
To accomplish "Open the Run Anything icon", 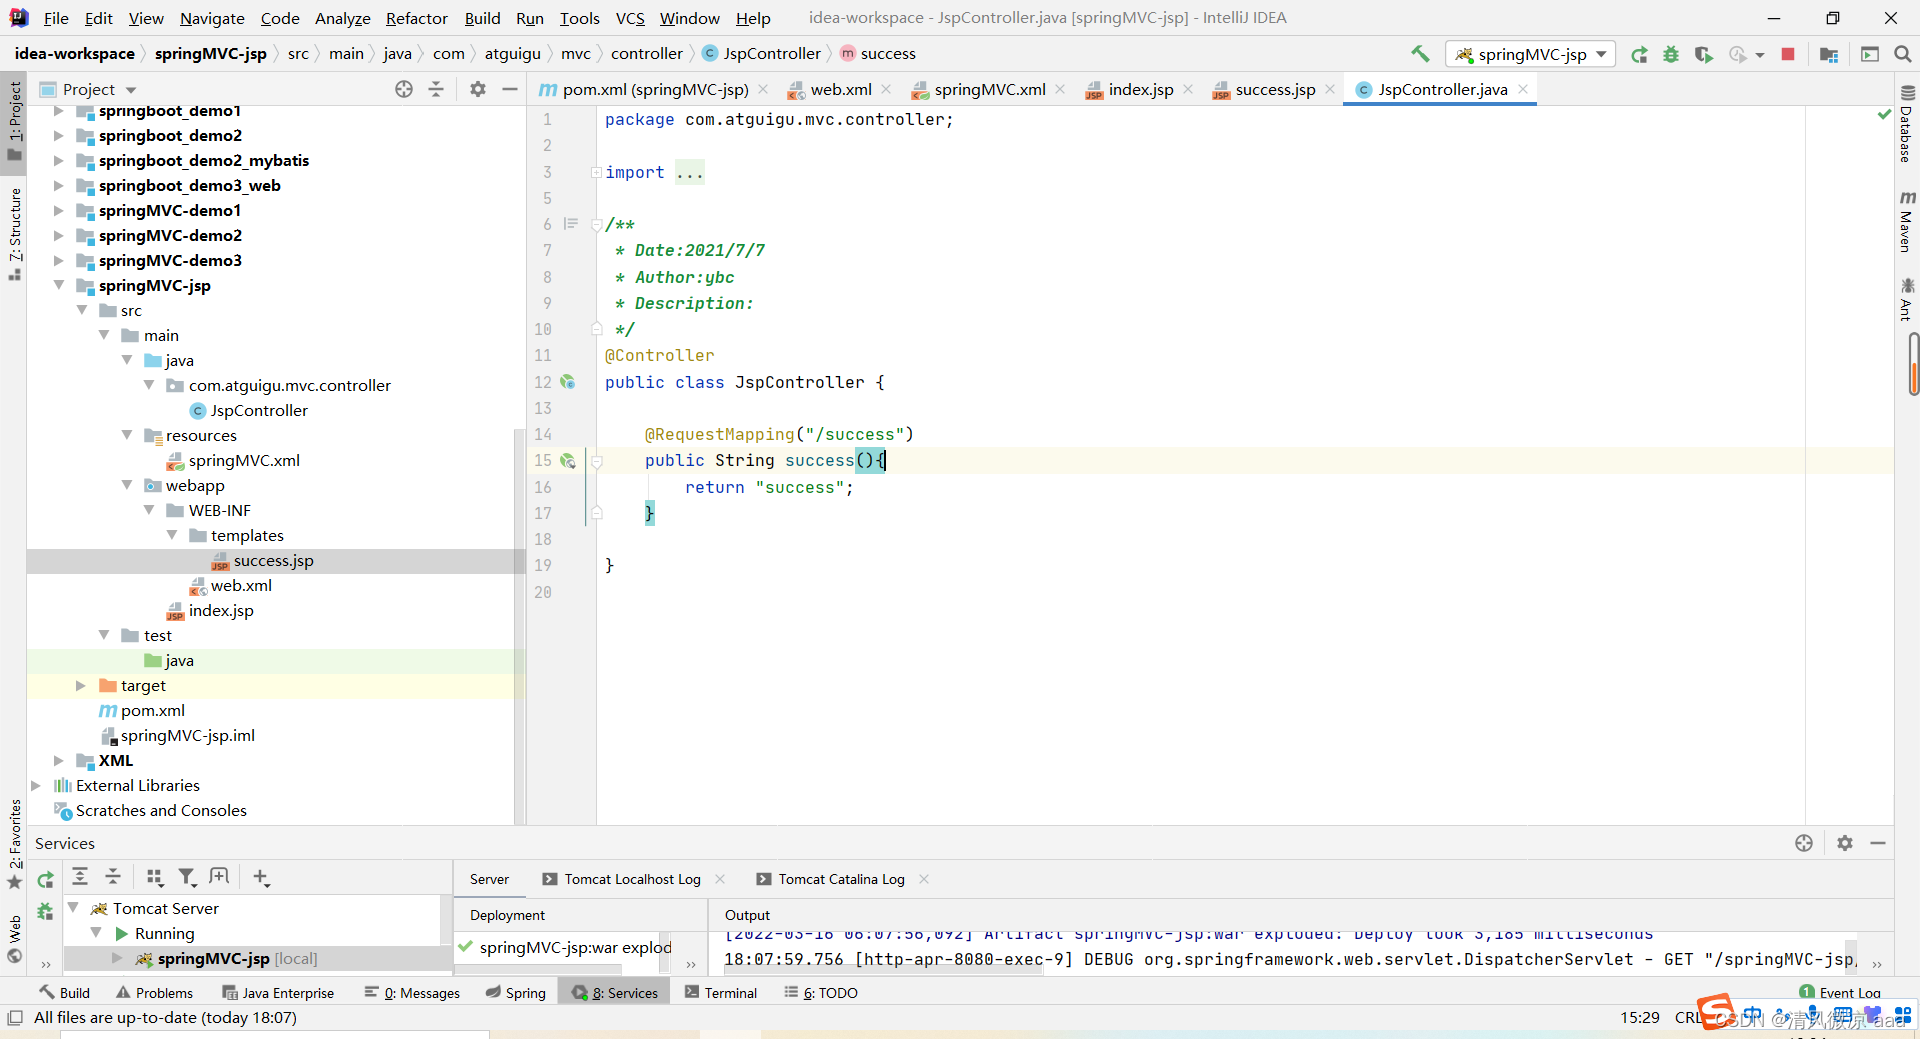I will (x=1870, y=54).
